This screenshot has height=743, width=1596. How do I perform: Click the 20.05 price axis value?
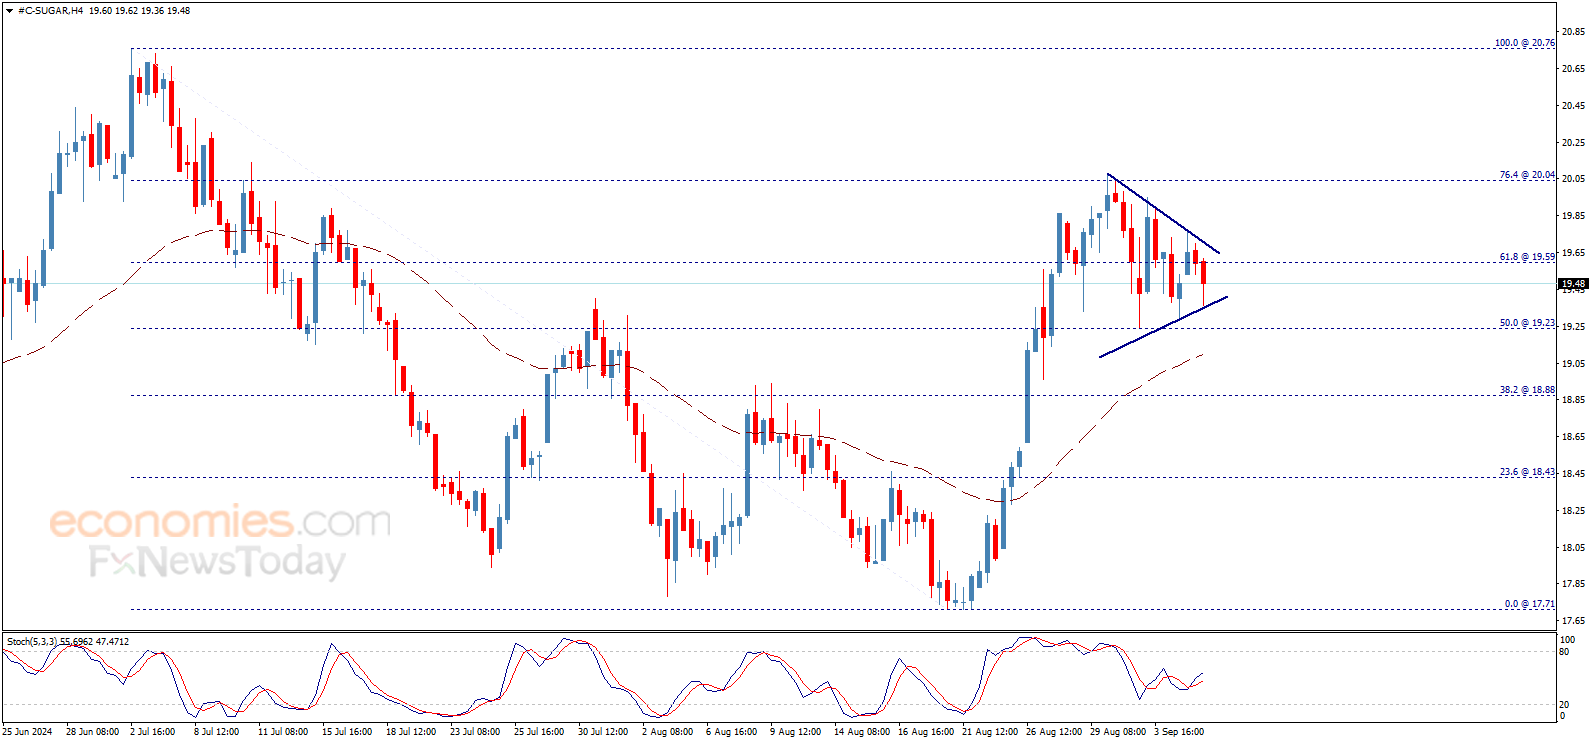[1573, 179]
